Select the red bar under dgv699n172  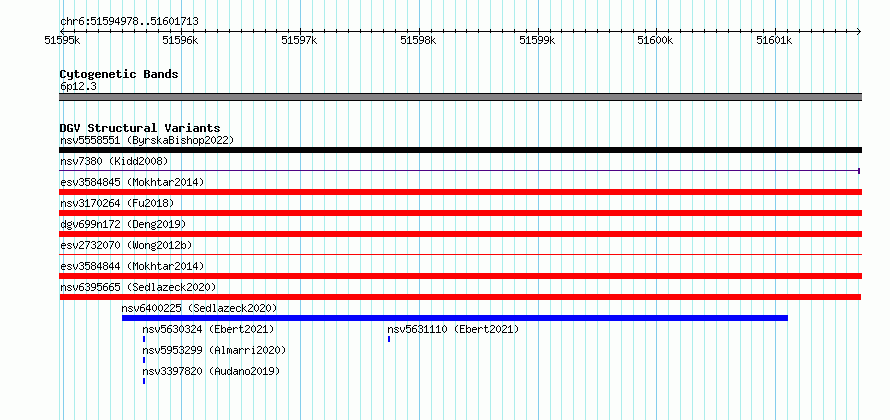tap(460, 234)
